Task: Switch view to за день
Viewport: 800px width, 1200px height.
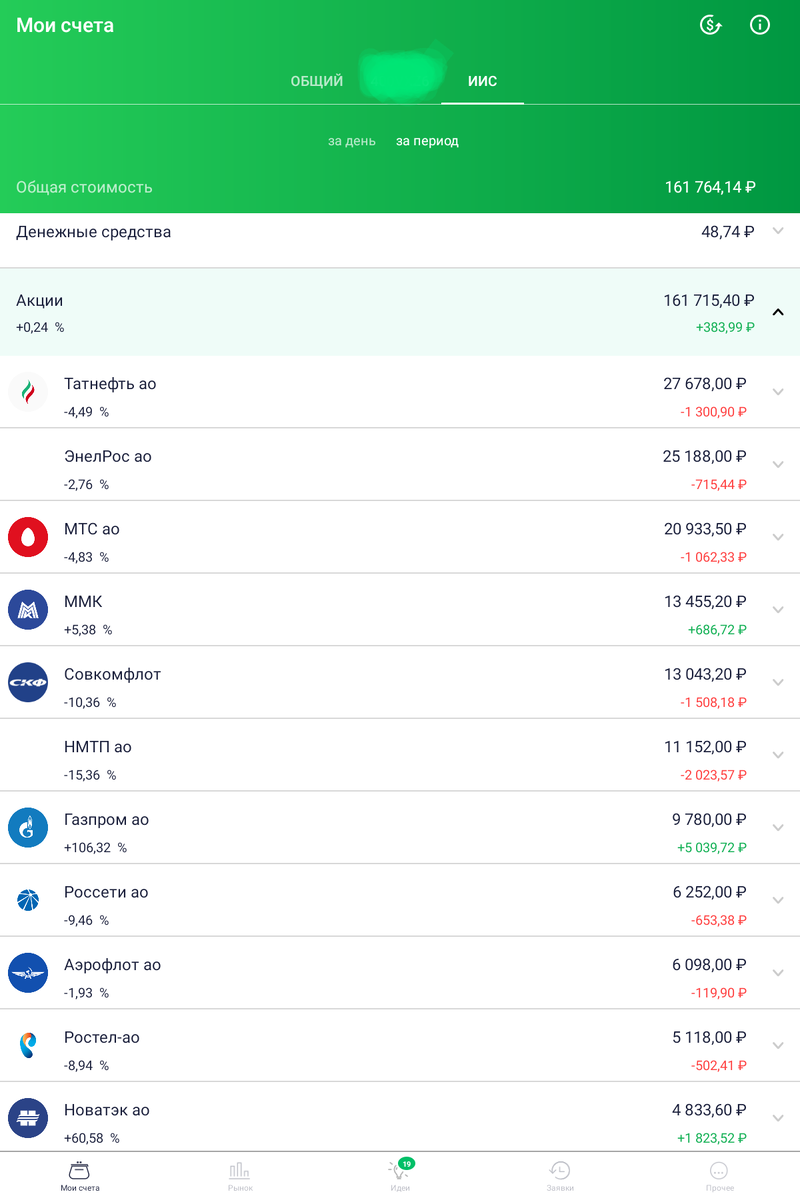Action: (x=352, y=141)
